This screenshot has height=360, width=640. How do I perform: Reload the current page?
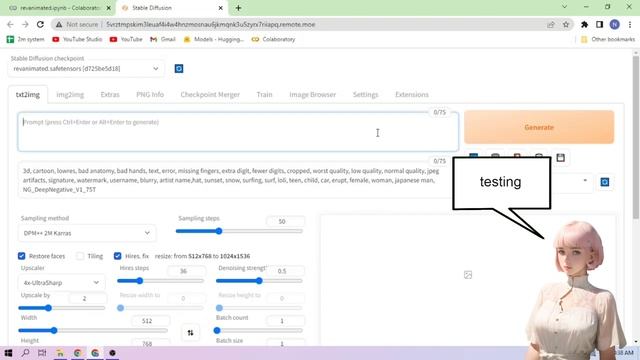pyautogui.click(x=40, y=24)
